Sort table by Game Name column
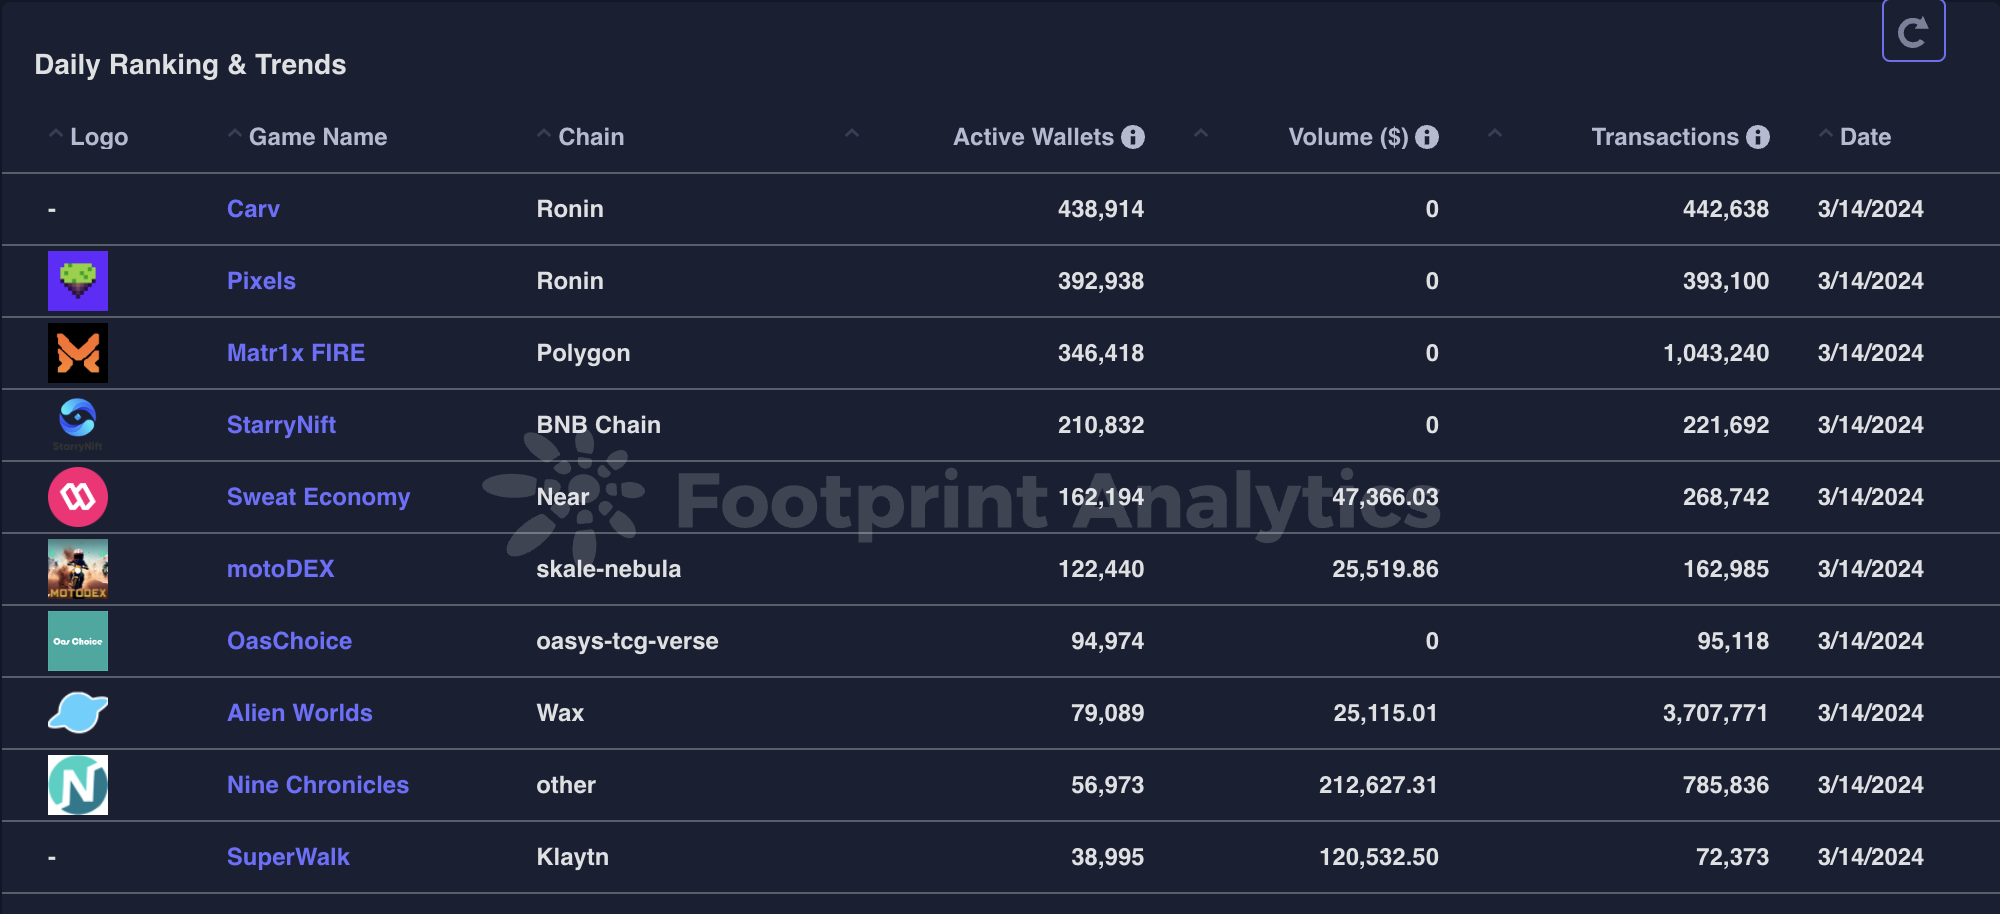This screenshot has width=2000, height=914. (317, 137)
